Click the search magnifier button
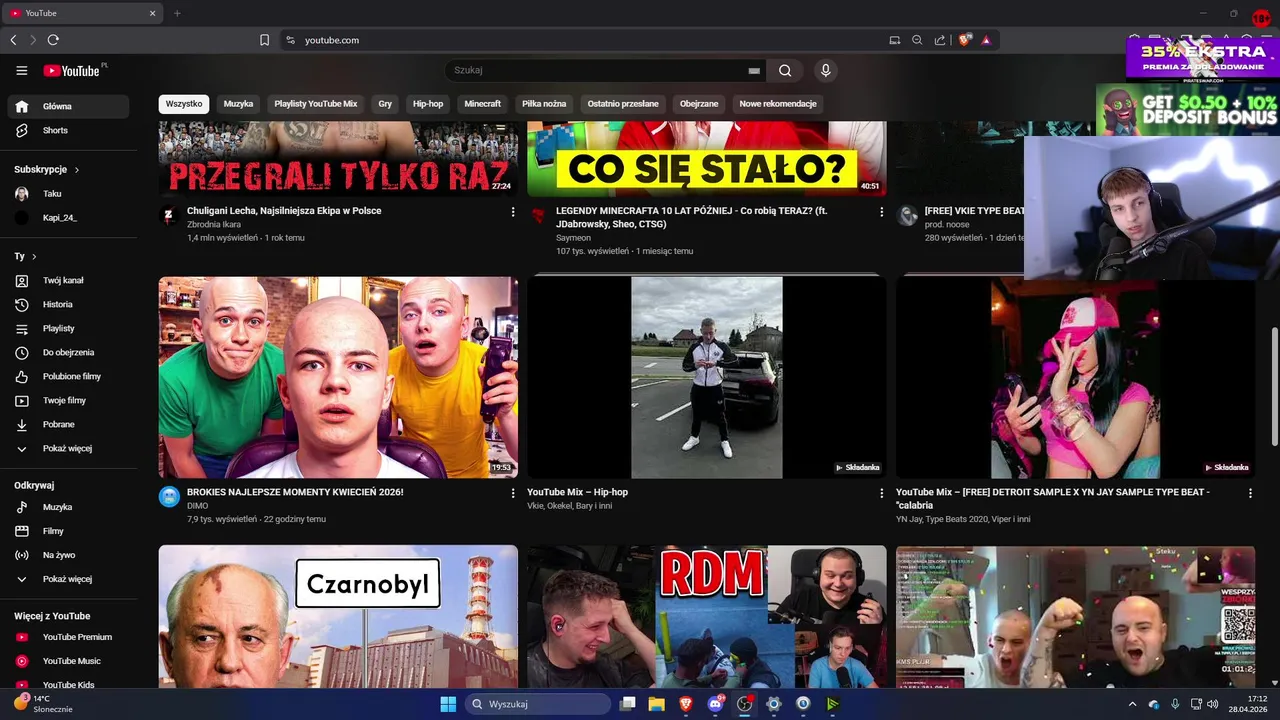The width and height of the screenshot is (1280, 720). click(785, 70)
